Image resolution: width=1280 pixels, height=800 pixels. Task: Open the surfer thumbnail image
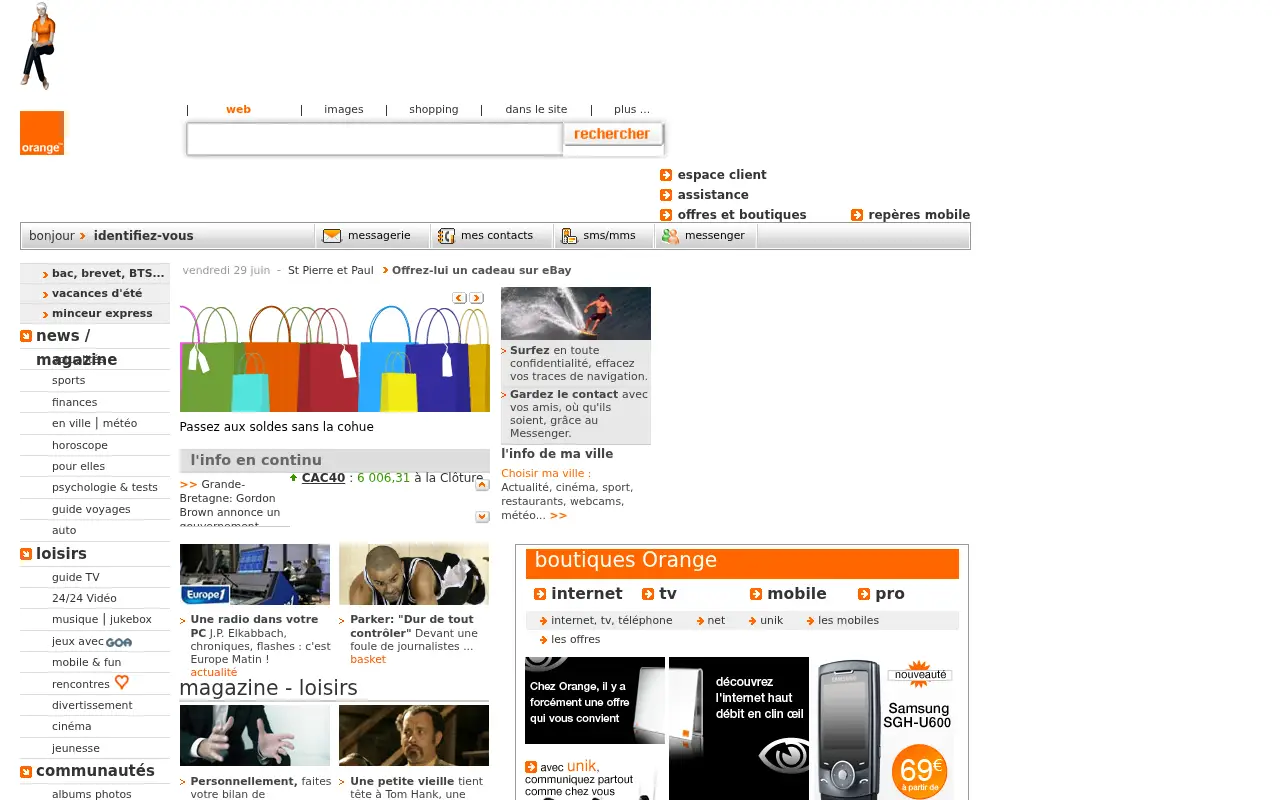click(x=576, y=313)
